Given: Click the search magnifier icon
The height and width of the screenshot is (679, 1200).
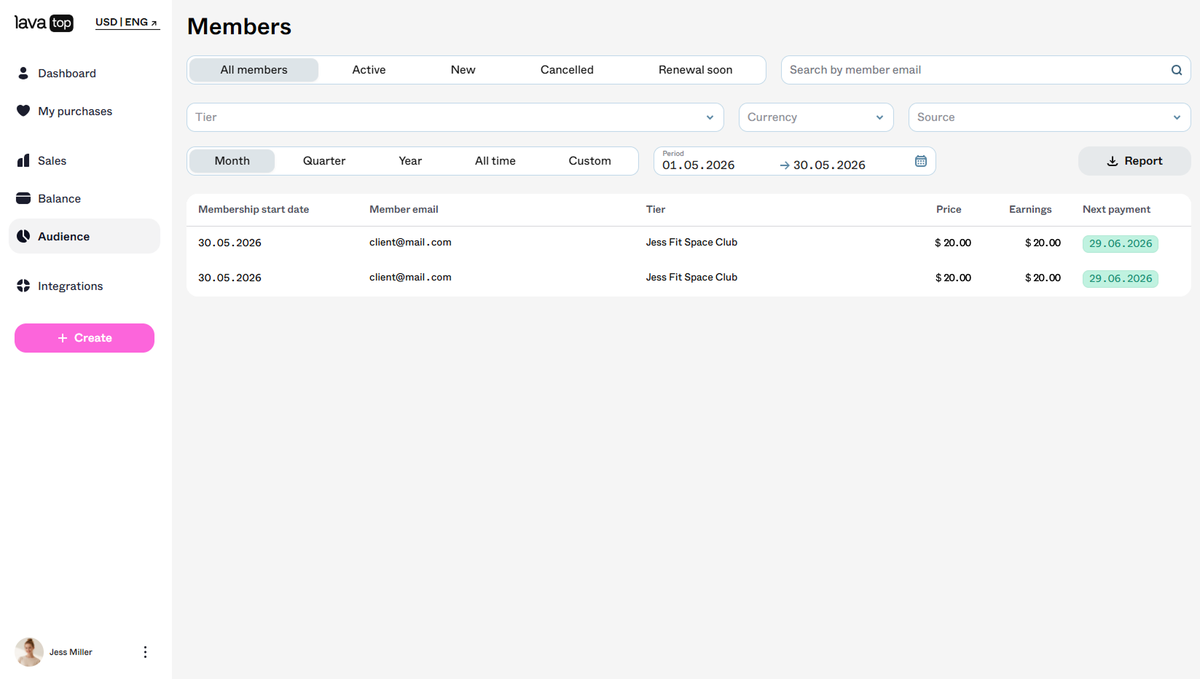Looking at the screenshot, I should [1176, 70].
